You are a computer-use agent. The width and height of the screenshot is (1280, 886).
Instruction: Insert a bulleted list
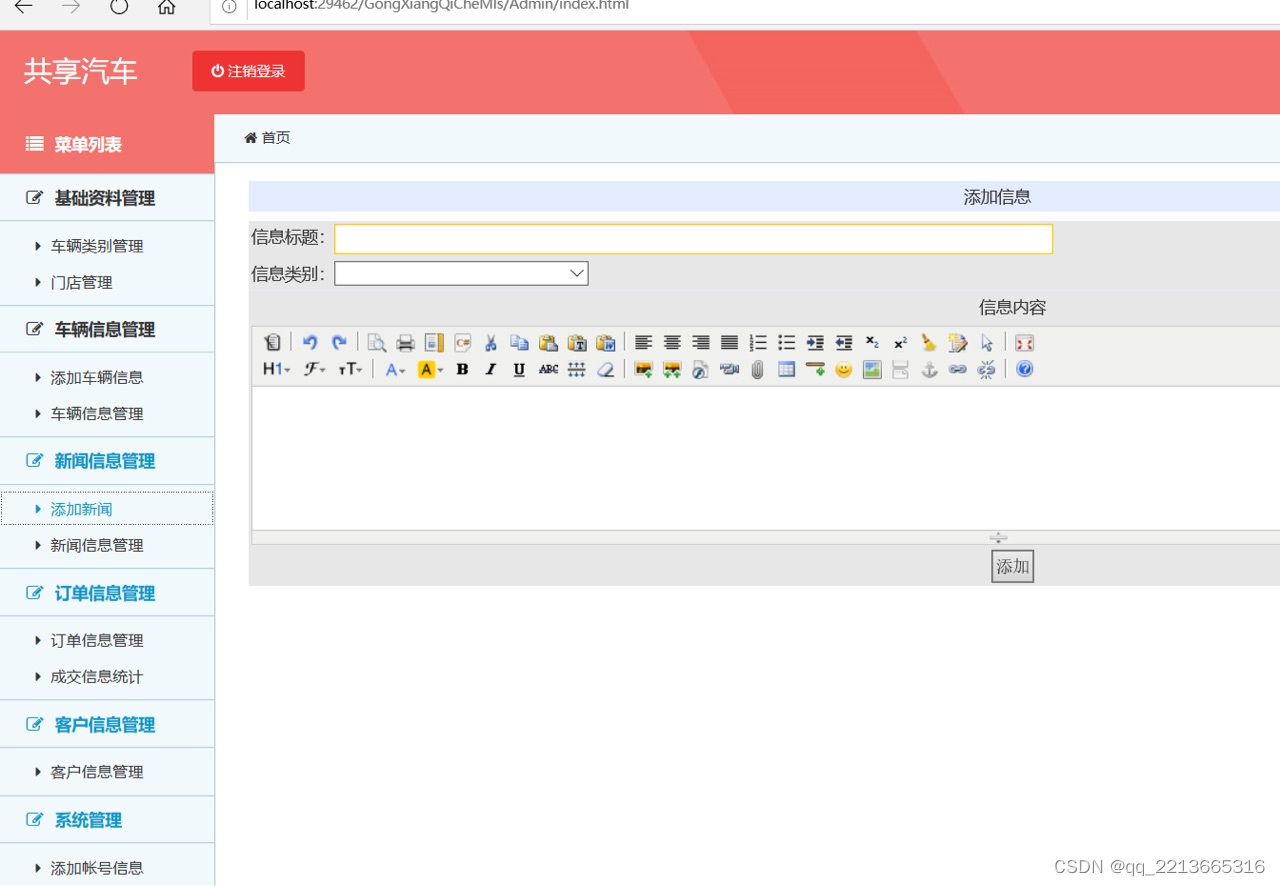[x=787, y=343]
